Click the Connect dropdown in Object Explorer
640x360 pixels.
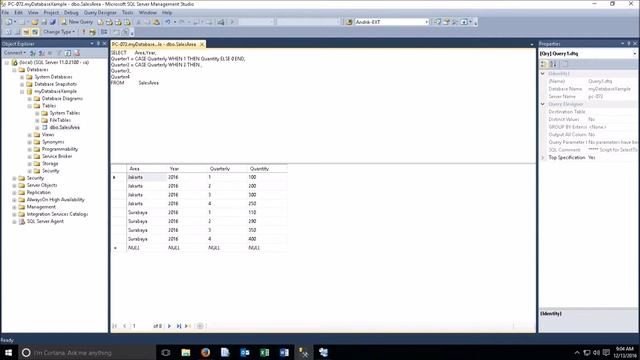point(15,53)
